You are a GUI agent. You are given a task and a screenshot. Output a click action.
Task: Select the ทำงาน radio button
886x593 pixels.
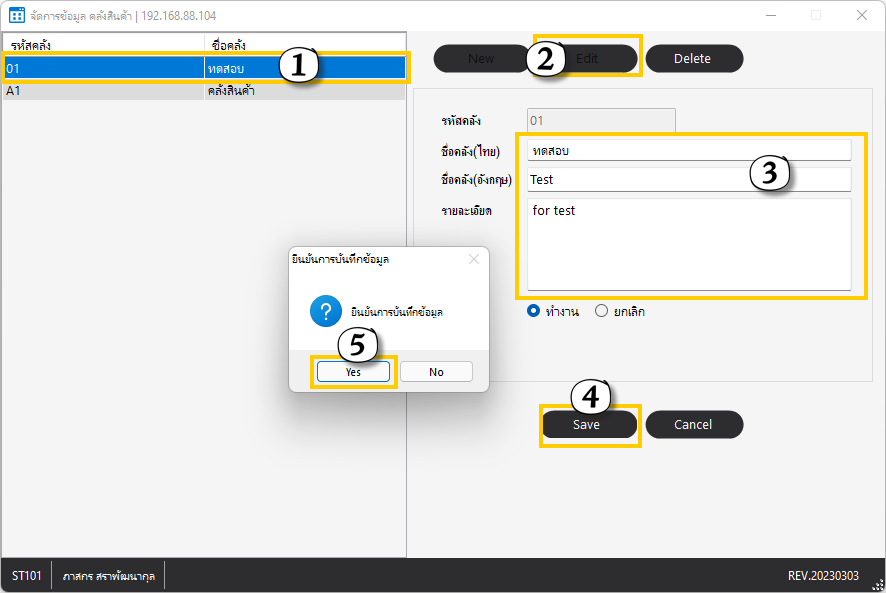pos(533,311)
